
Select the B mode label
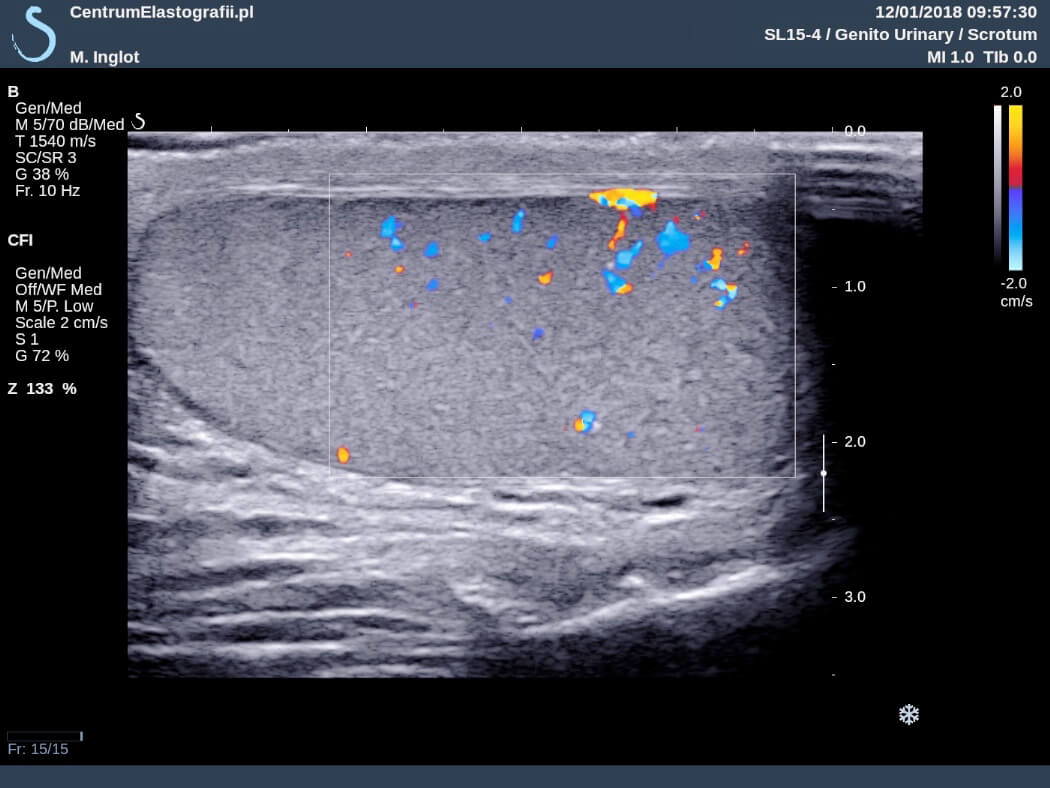pos(13,91)
